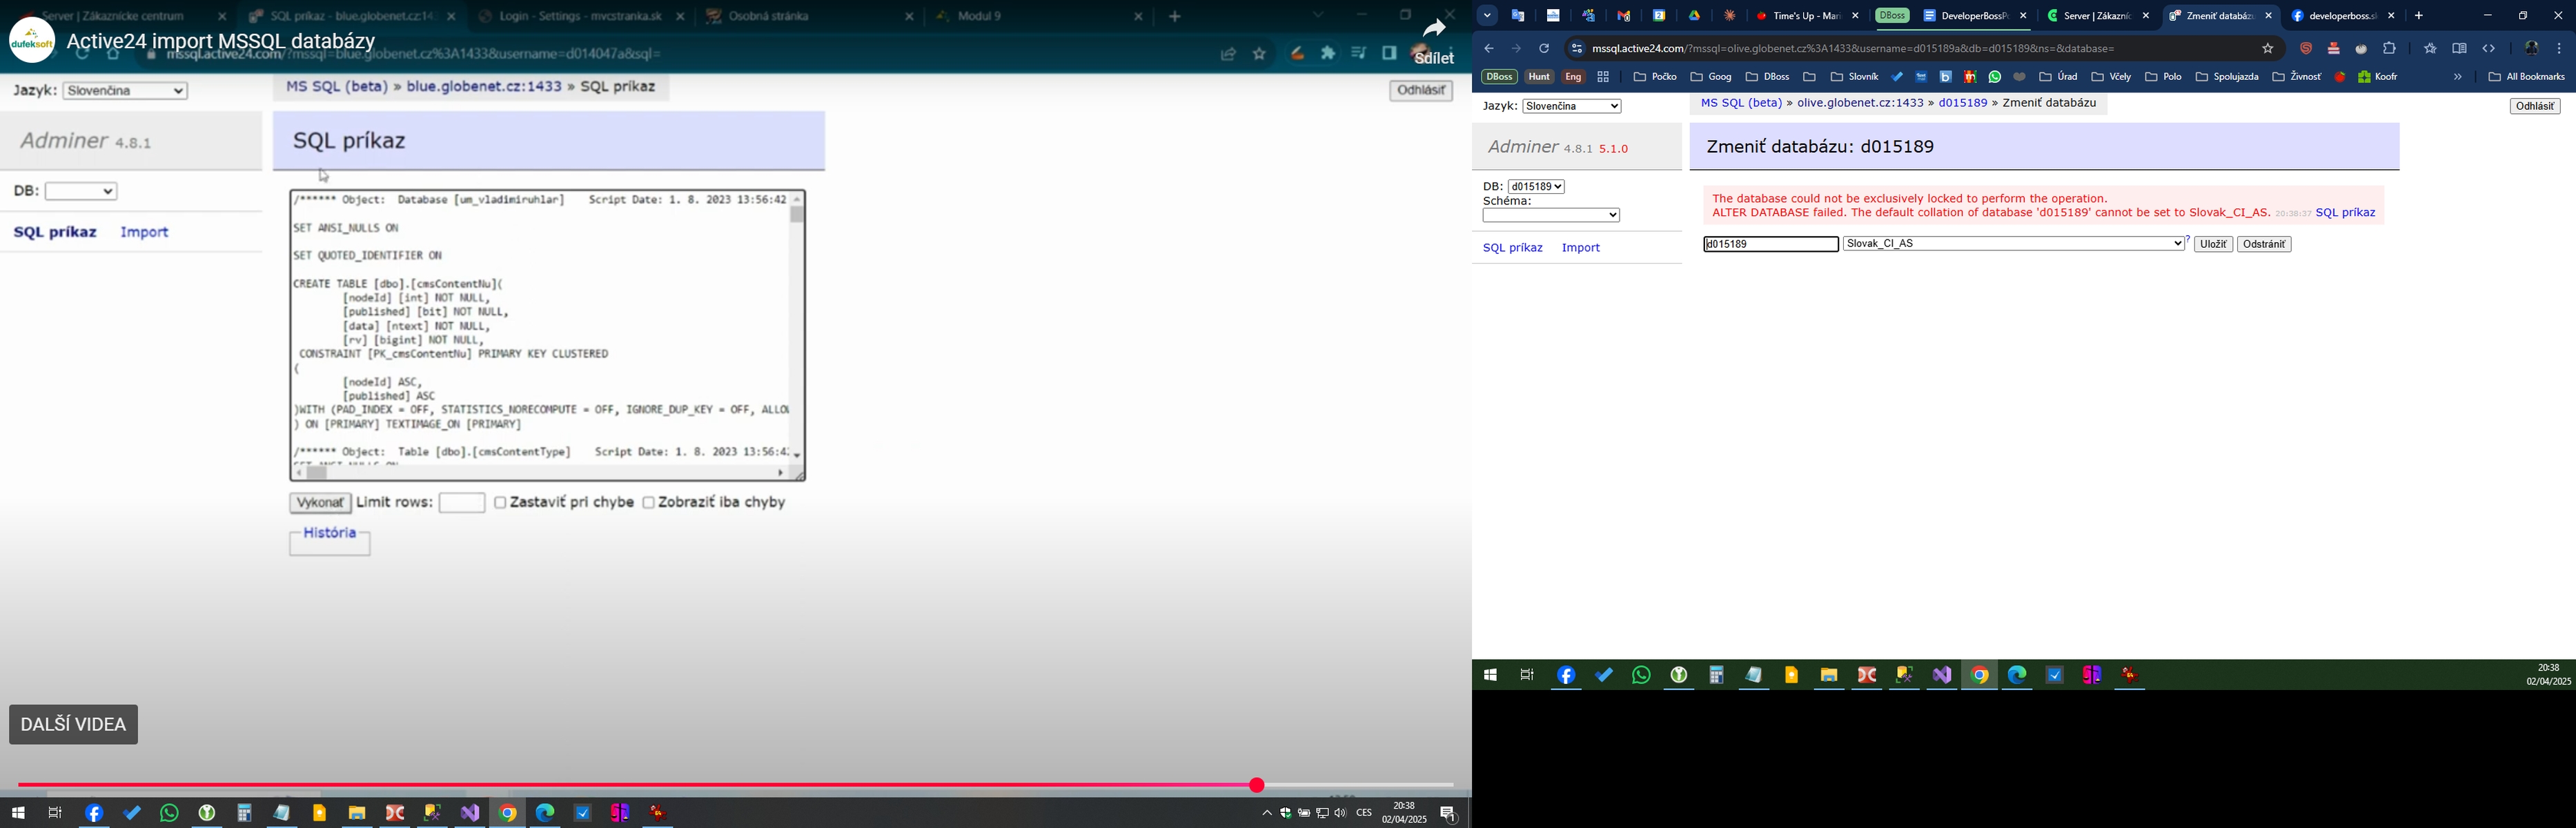Open the Schéma dropdown
This screenshot has width=2576, height=828.
point(1551,215)
